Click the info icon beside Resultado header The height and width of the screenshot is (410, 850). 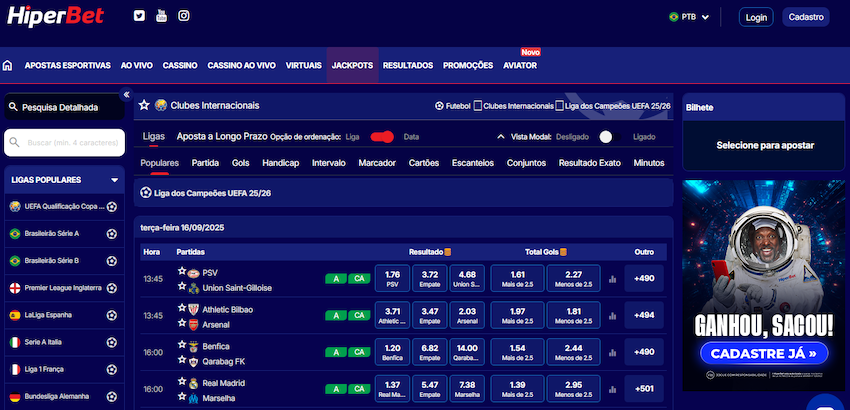click(448, 252)
